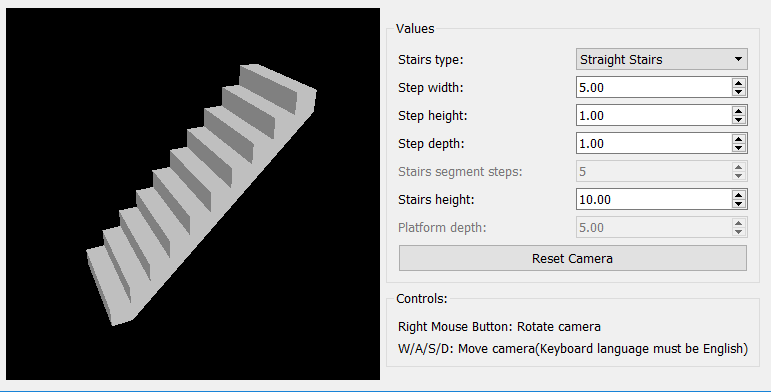The image size is (771, 392).
Task: Click the disabled Stairs segment steps field
Action: point(661,172)
